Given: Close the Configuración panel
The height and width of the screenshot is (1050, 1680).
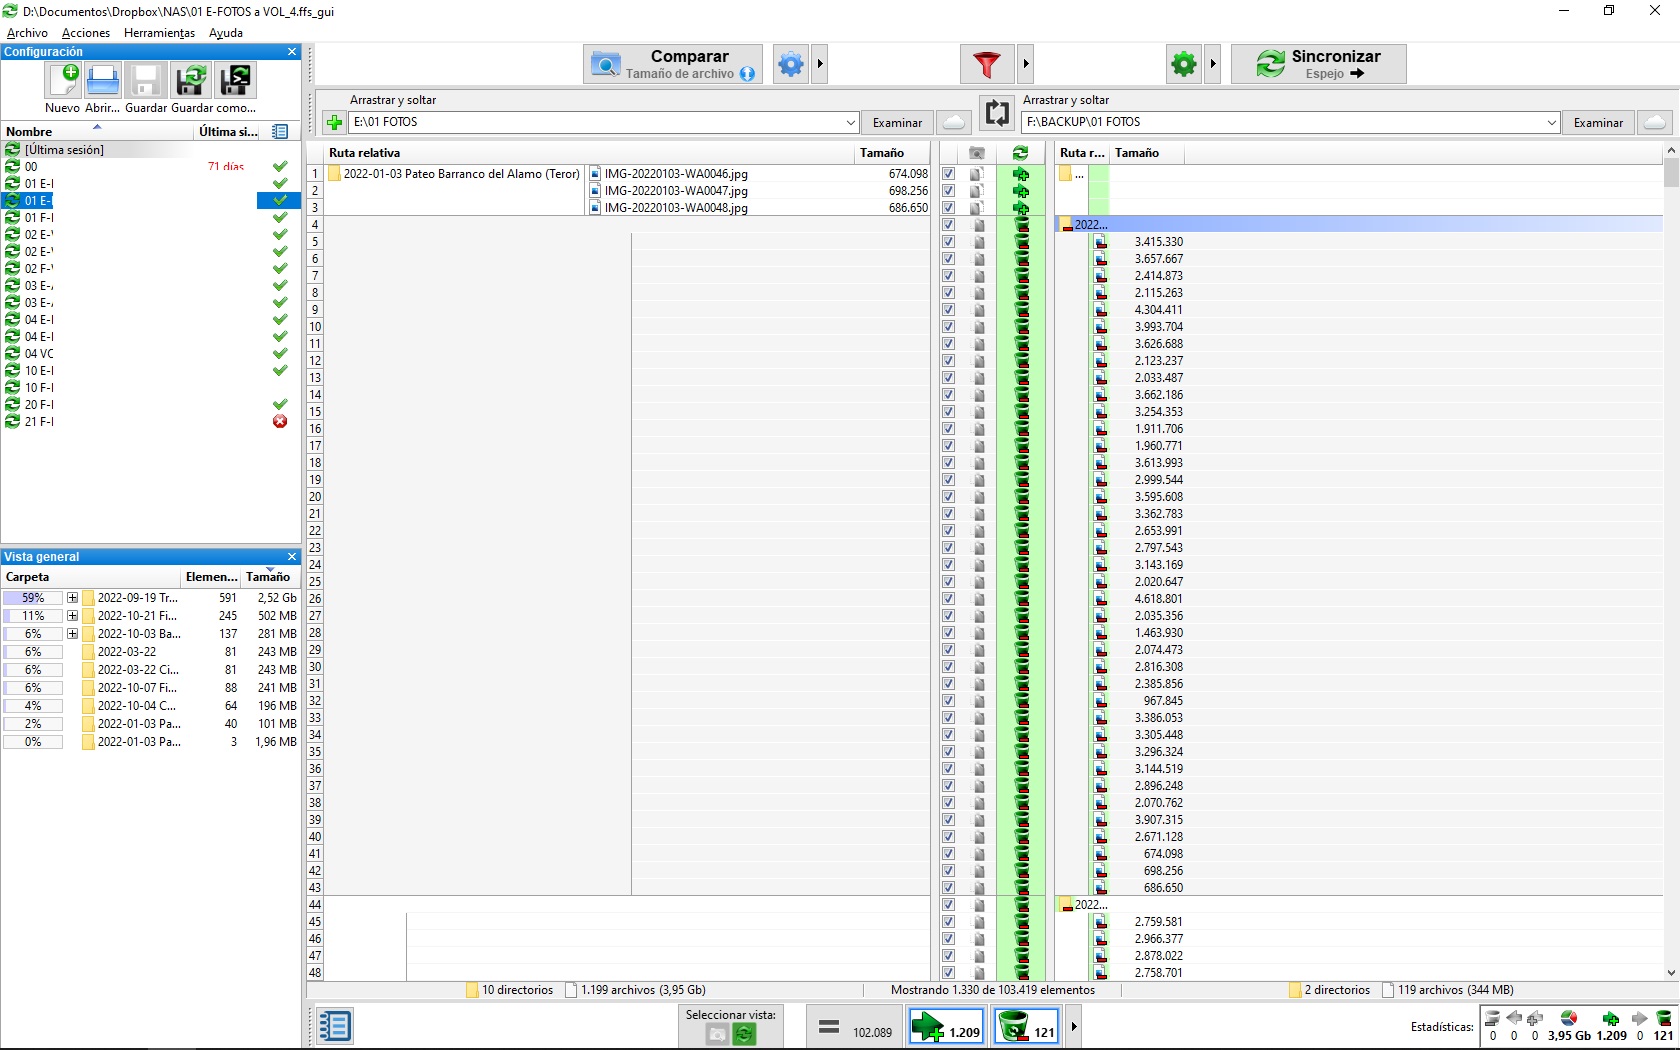Looking at the screenshot, I should [292, 52].
